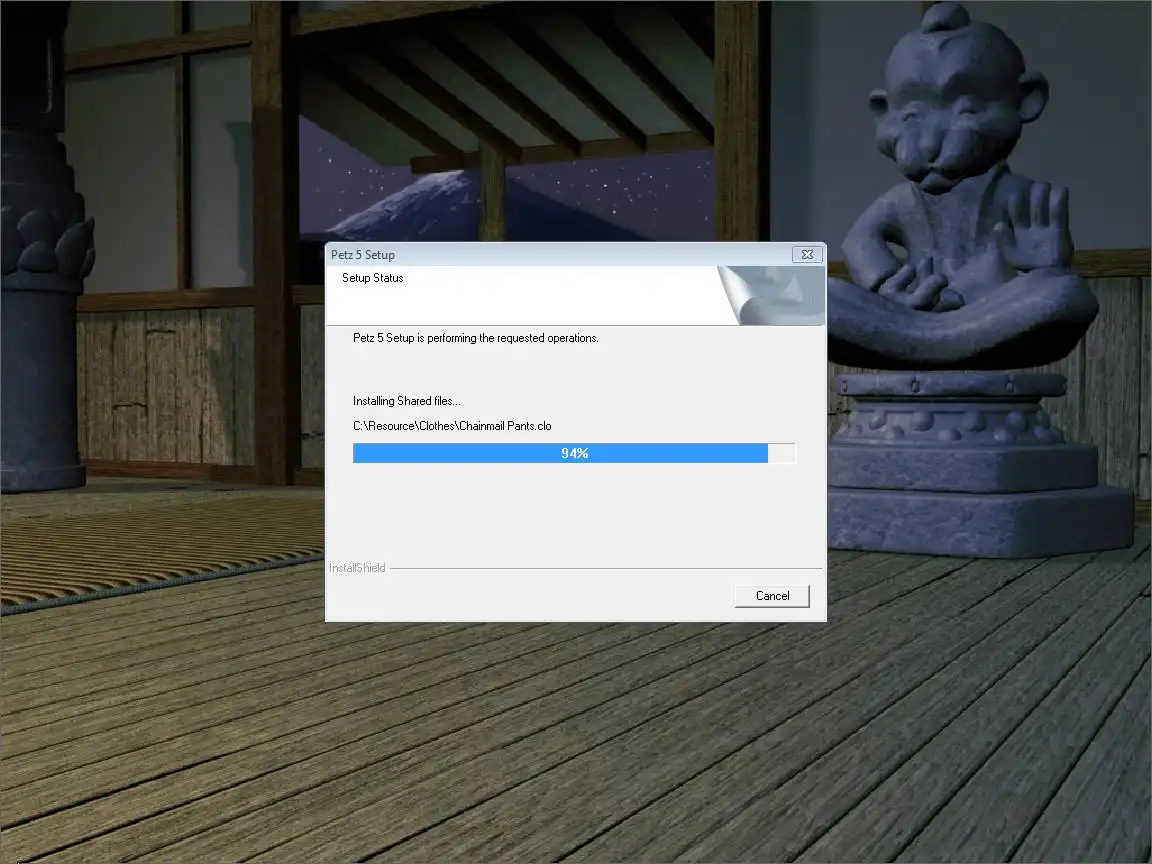Click the InstallShield label

(x=357, y=568)
